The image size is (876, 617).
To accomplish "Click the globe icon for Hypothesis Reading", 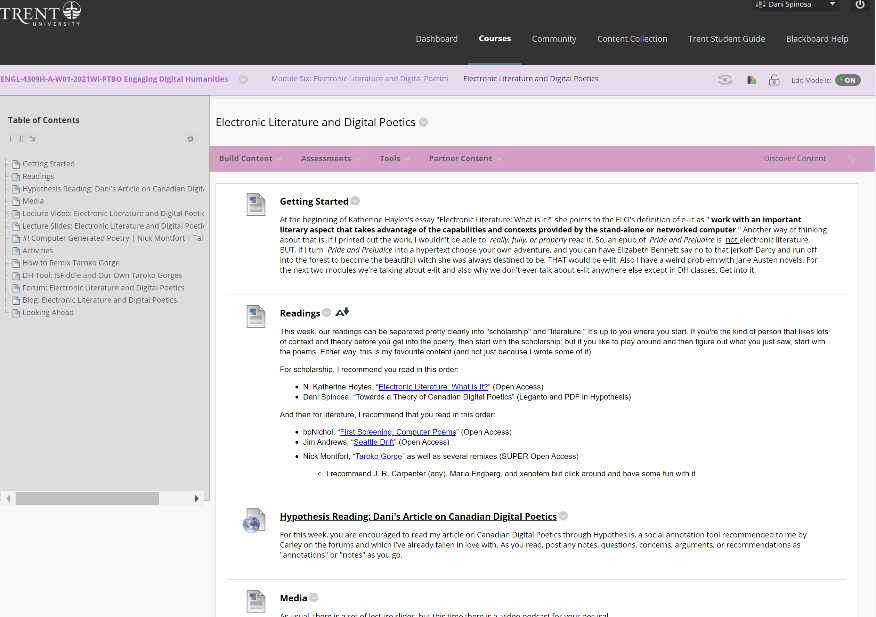I will pos(254,520).
